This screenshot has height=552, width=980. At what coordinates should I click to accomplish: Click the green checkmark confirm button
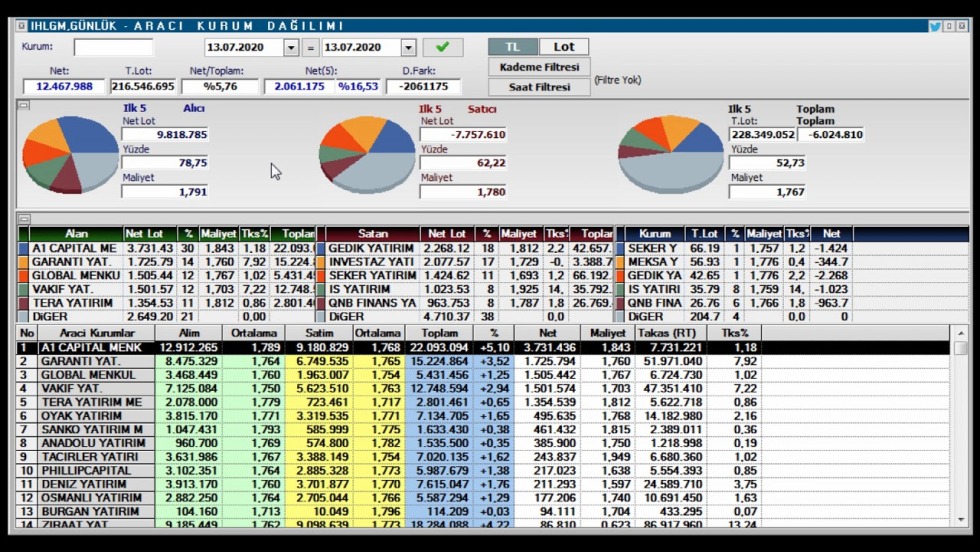point(442,47)
